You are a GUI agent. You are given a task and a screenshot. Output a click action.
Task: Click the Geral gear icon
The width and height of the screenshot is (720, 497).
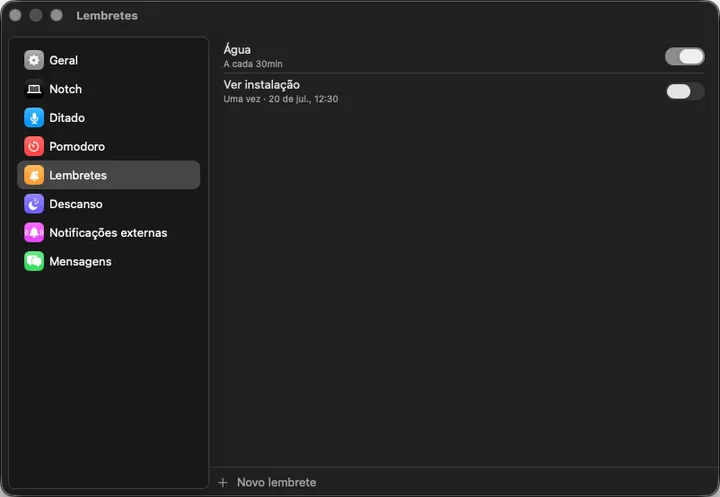[x=34, y=60]
